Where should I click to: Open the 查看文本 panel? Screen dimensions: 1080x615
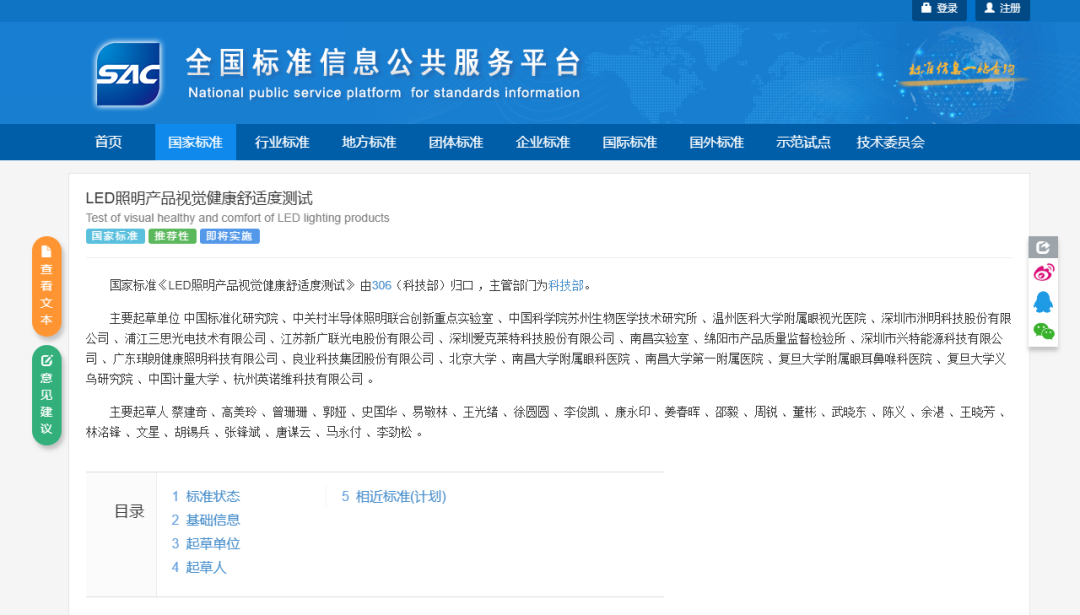[x=45, y=288]
